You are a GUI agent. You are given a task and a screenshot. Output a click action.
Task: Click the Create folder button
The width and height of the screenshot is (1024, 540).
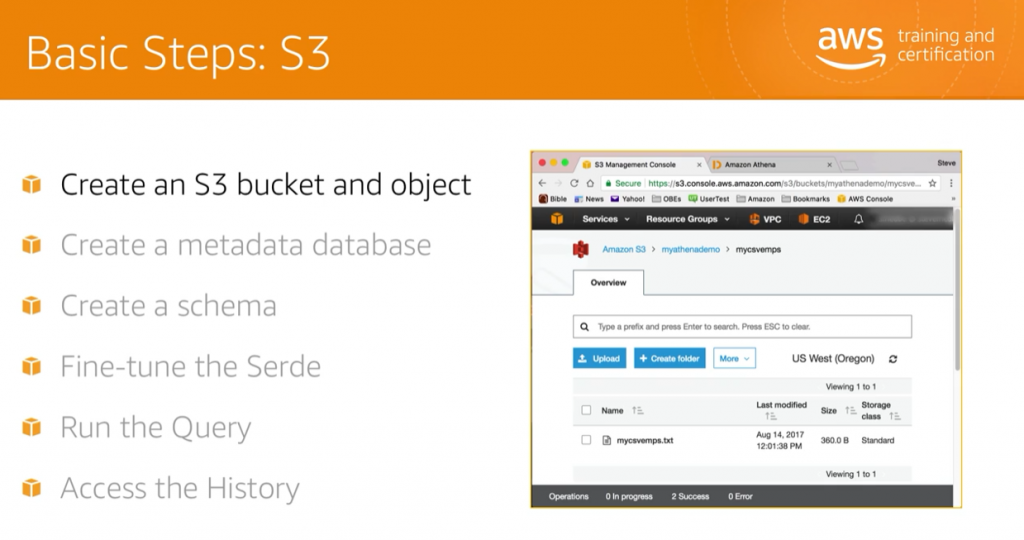click(669, 358)
